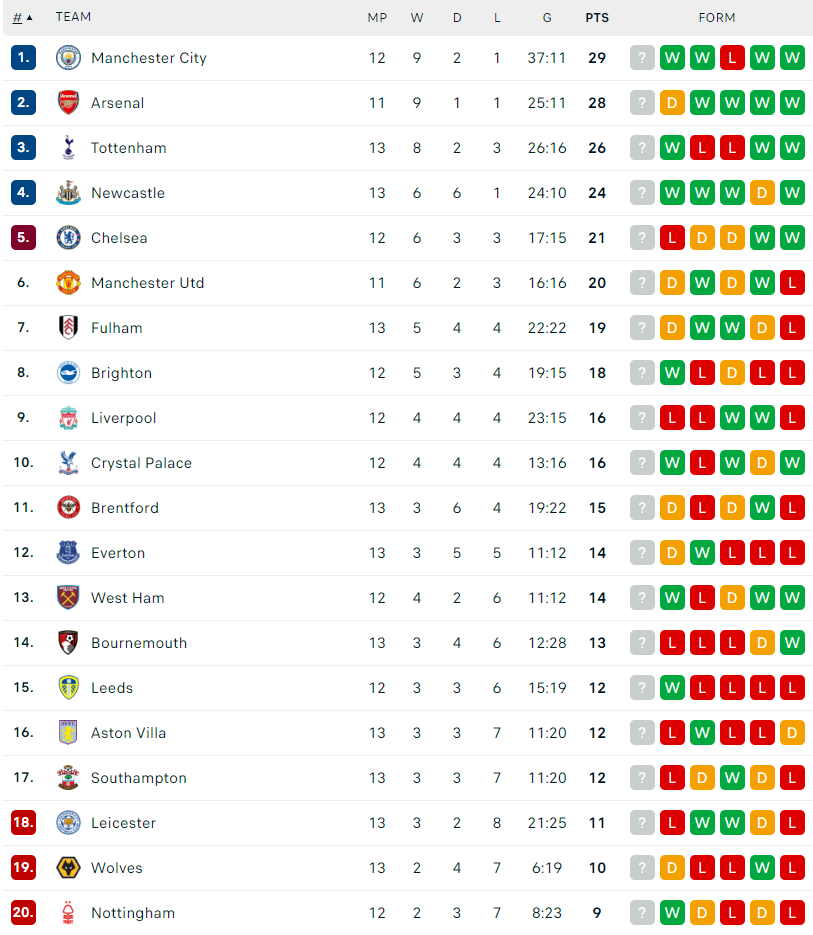The height and width of the screenshot is (935, 813).
Task: Click the Liverpool club crest icon
Action: 68,417
